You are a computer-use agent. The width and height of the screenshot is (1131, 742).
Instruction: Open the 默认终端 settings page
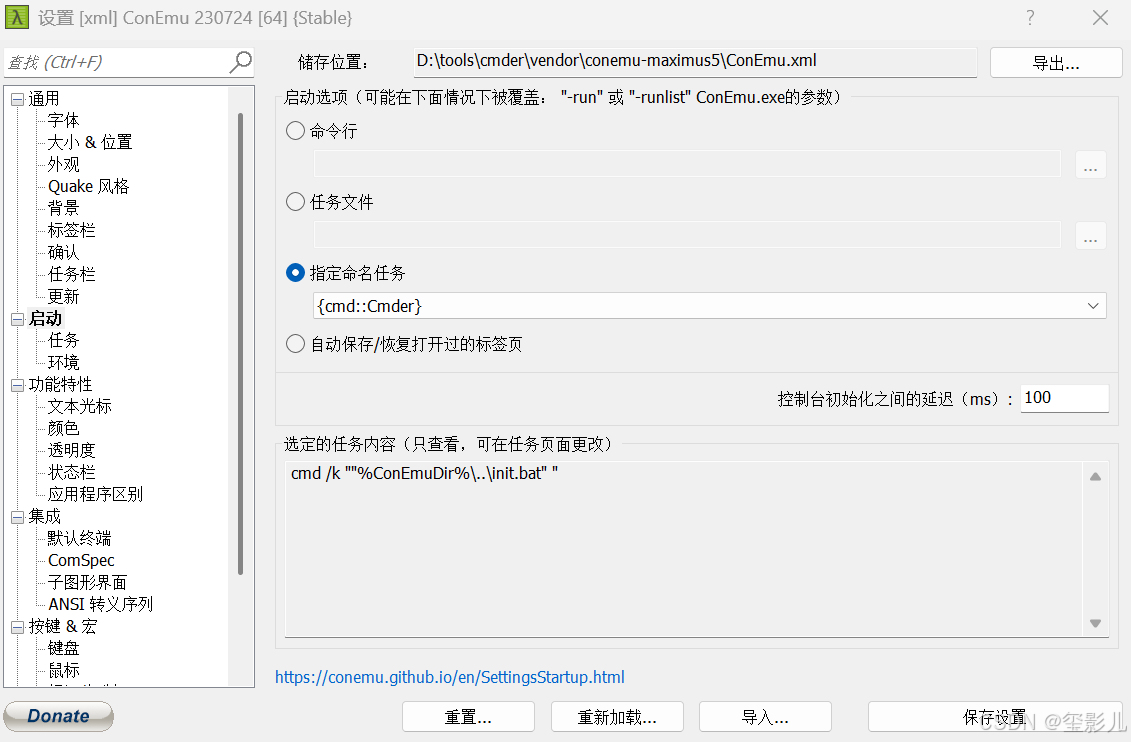tap(79, 538)
